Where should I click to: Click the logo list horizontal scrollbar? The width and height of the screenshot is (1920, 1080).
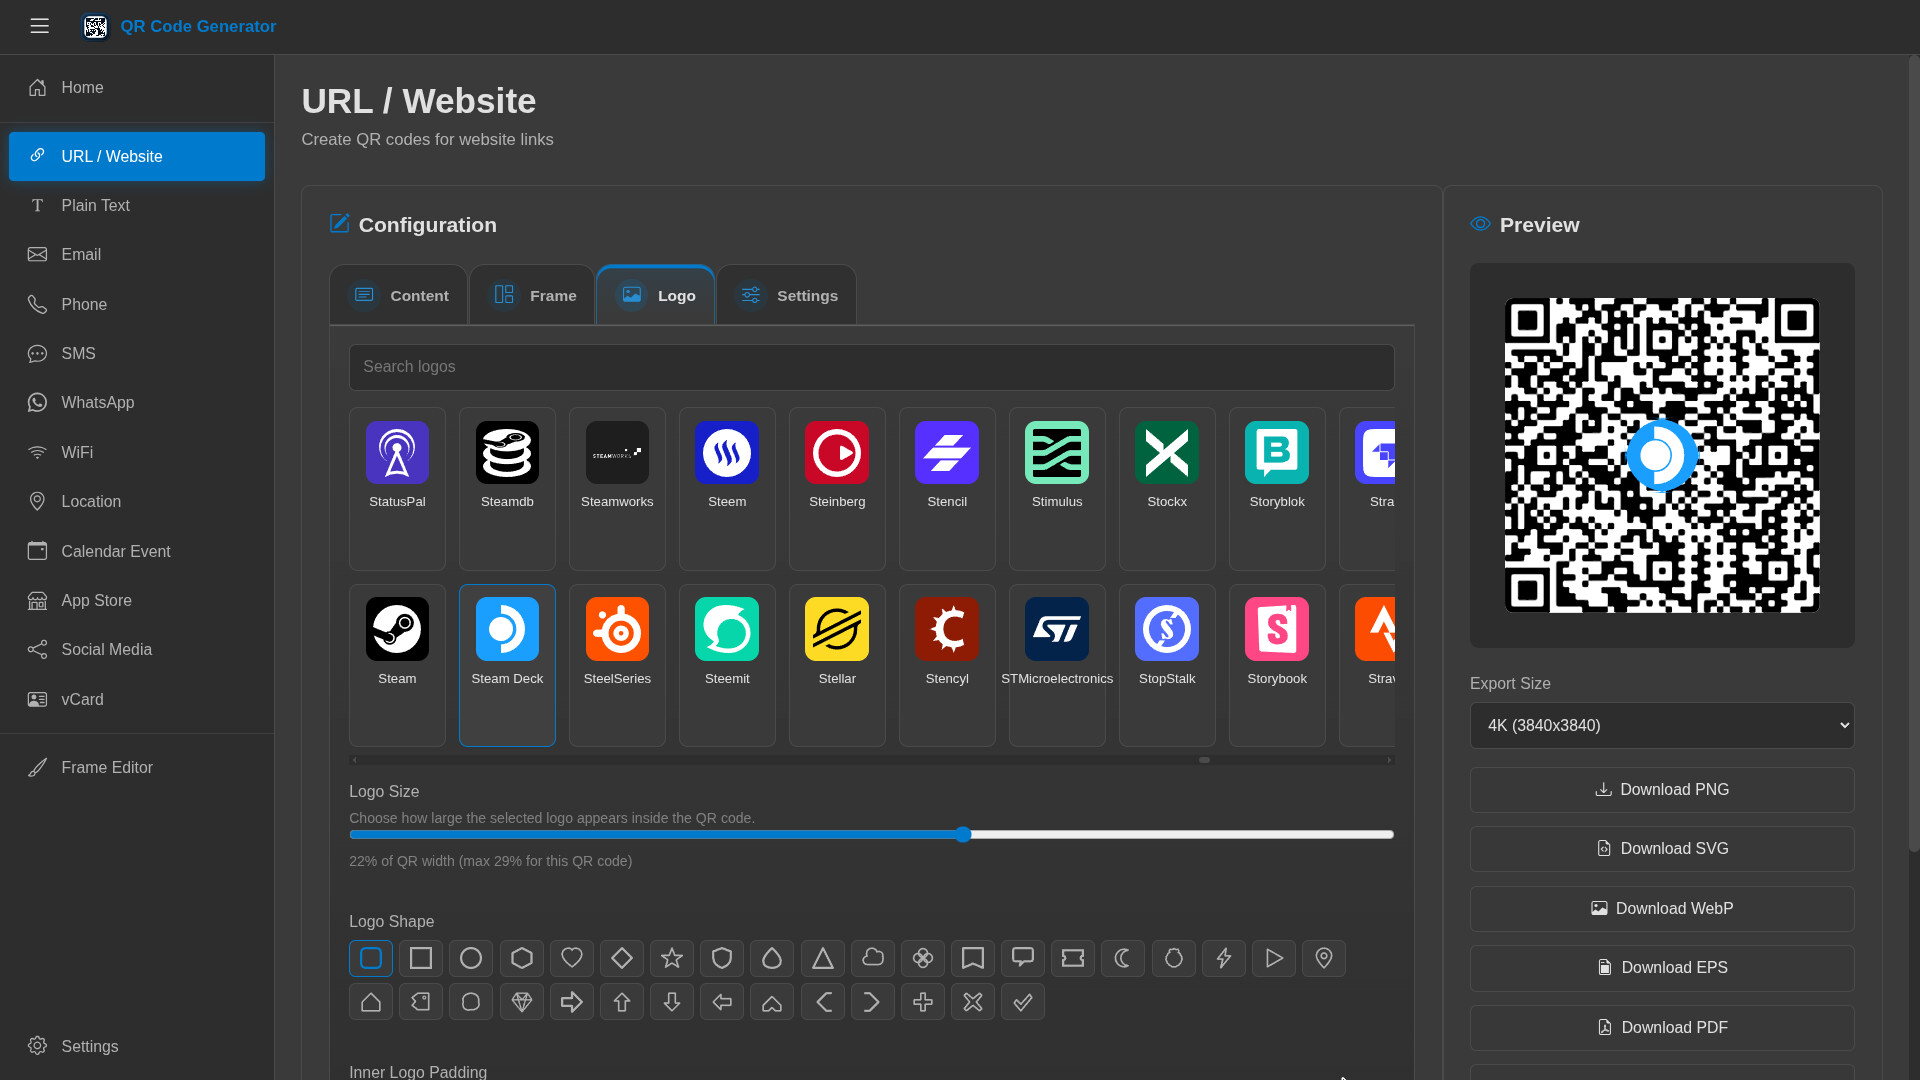pos(871,760)
